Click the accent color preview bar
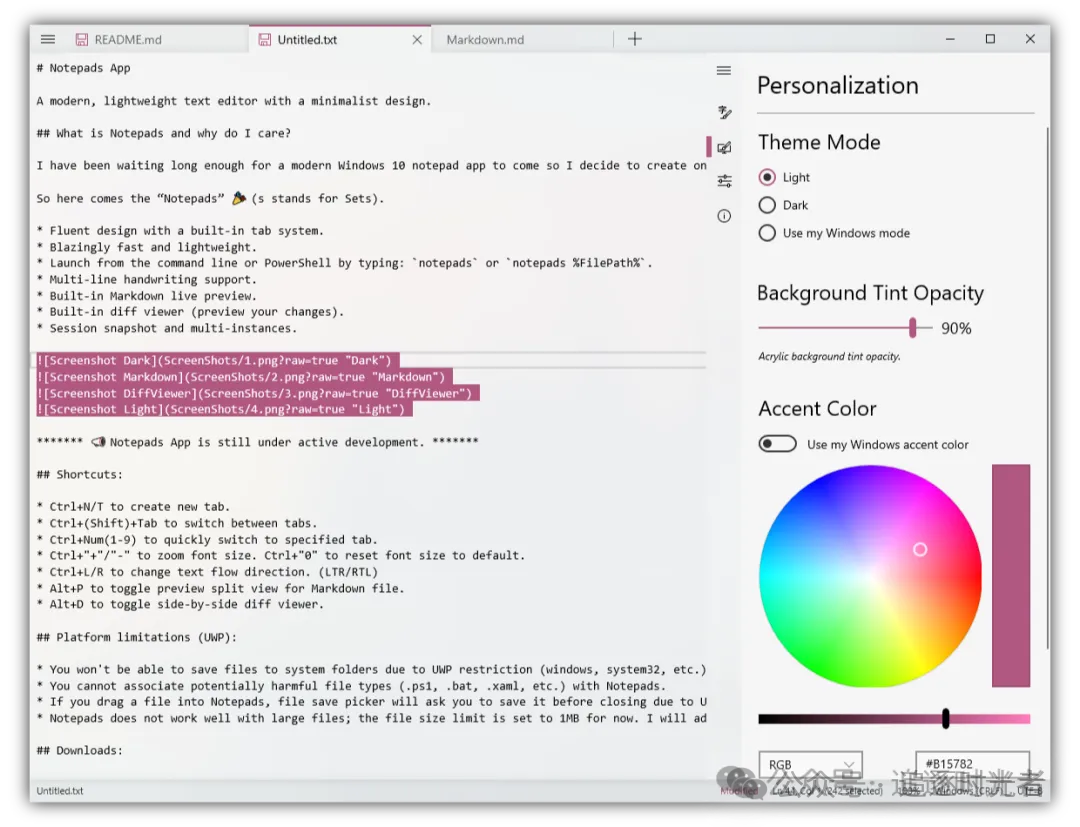Image resolution: width=1080 pixels, height=827 pixels. (x=1010, y=576)
